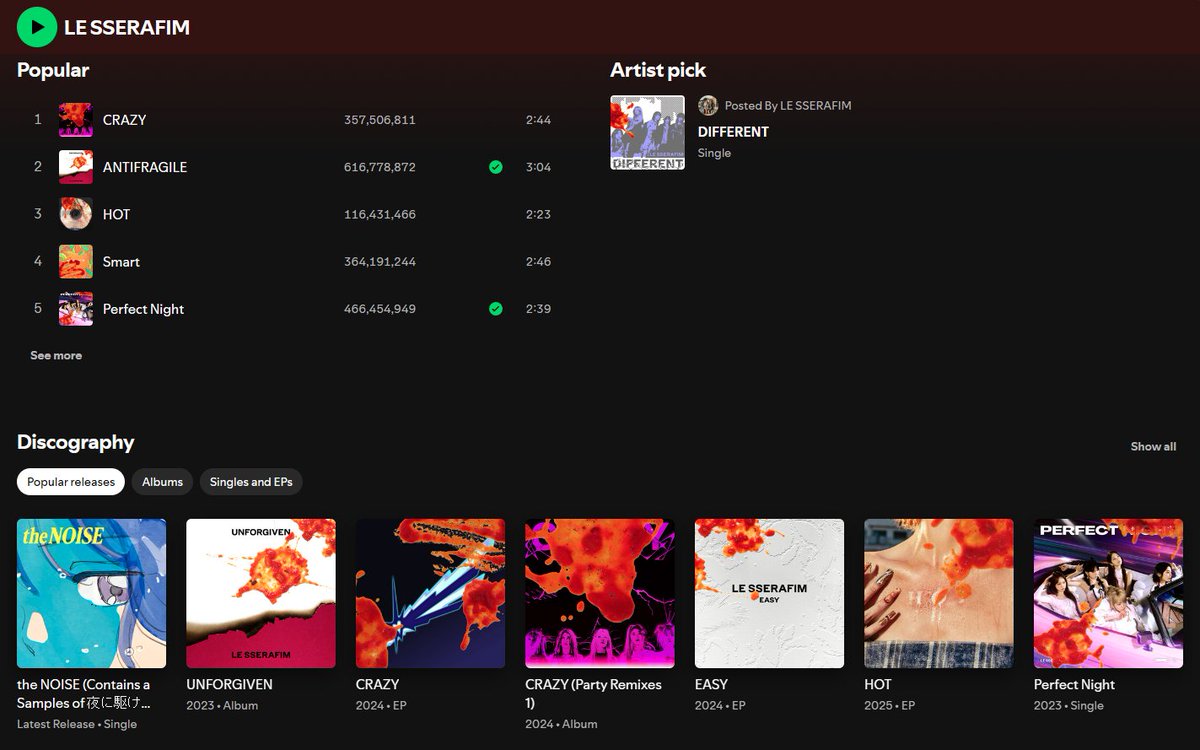1200x750 pixels.
Task: Play LE SSERAFIM with green play button
Action: coord(37,27)
